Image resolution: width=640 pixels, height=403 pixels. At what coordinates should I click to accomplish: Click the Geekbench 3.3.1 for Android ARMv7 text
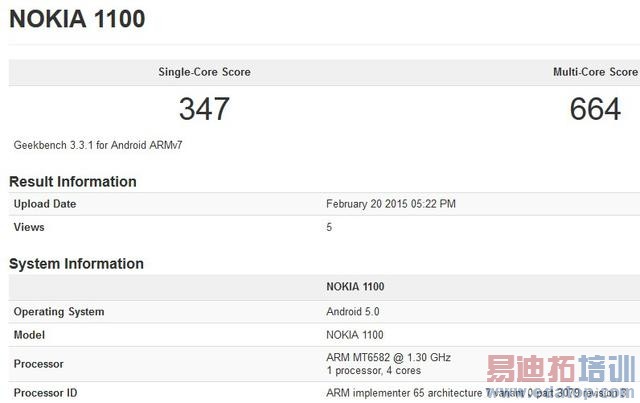(98, 145)
